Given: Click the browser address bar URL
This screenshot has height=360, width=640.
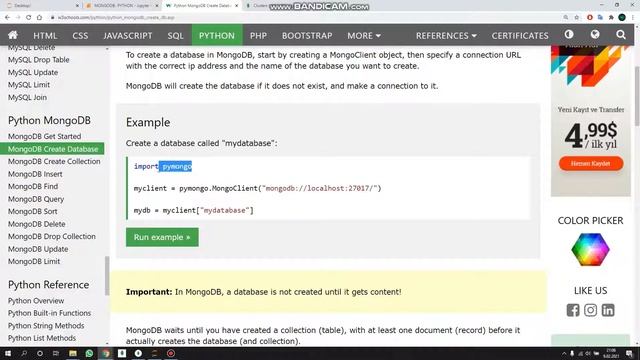Looking at the screenshot, I should [x=116, y=18].
